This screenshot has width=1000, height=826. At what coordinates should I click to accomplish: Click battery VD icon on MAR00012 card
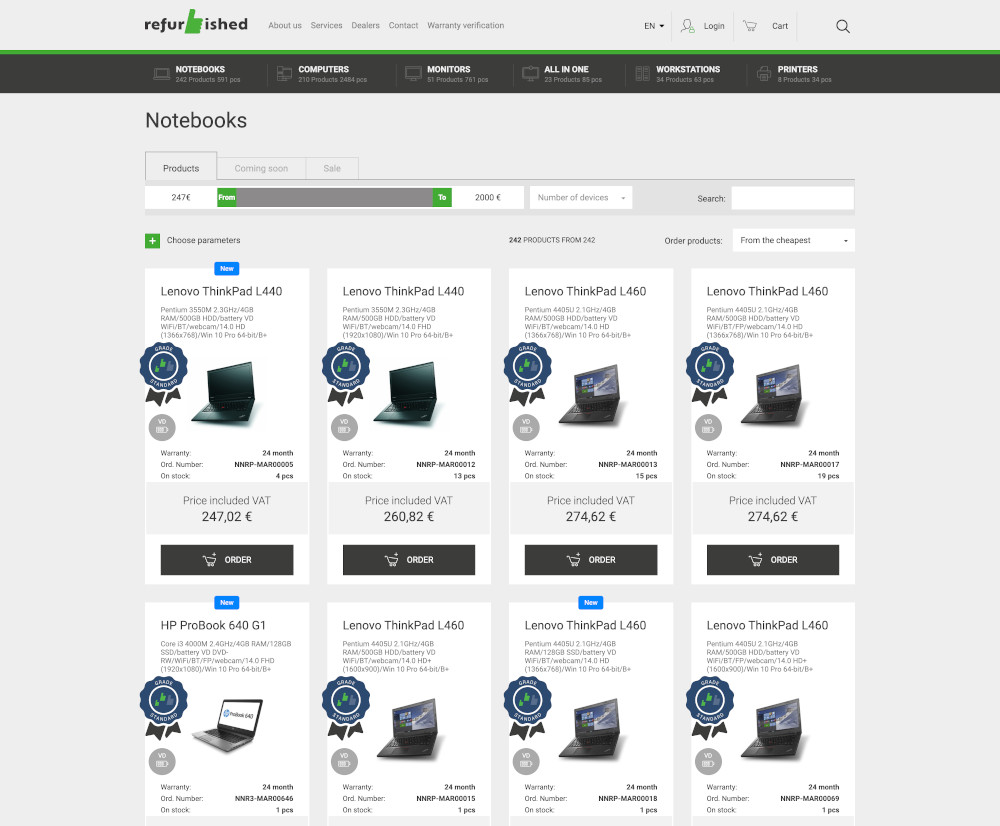[344, 427]
